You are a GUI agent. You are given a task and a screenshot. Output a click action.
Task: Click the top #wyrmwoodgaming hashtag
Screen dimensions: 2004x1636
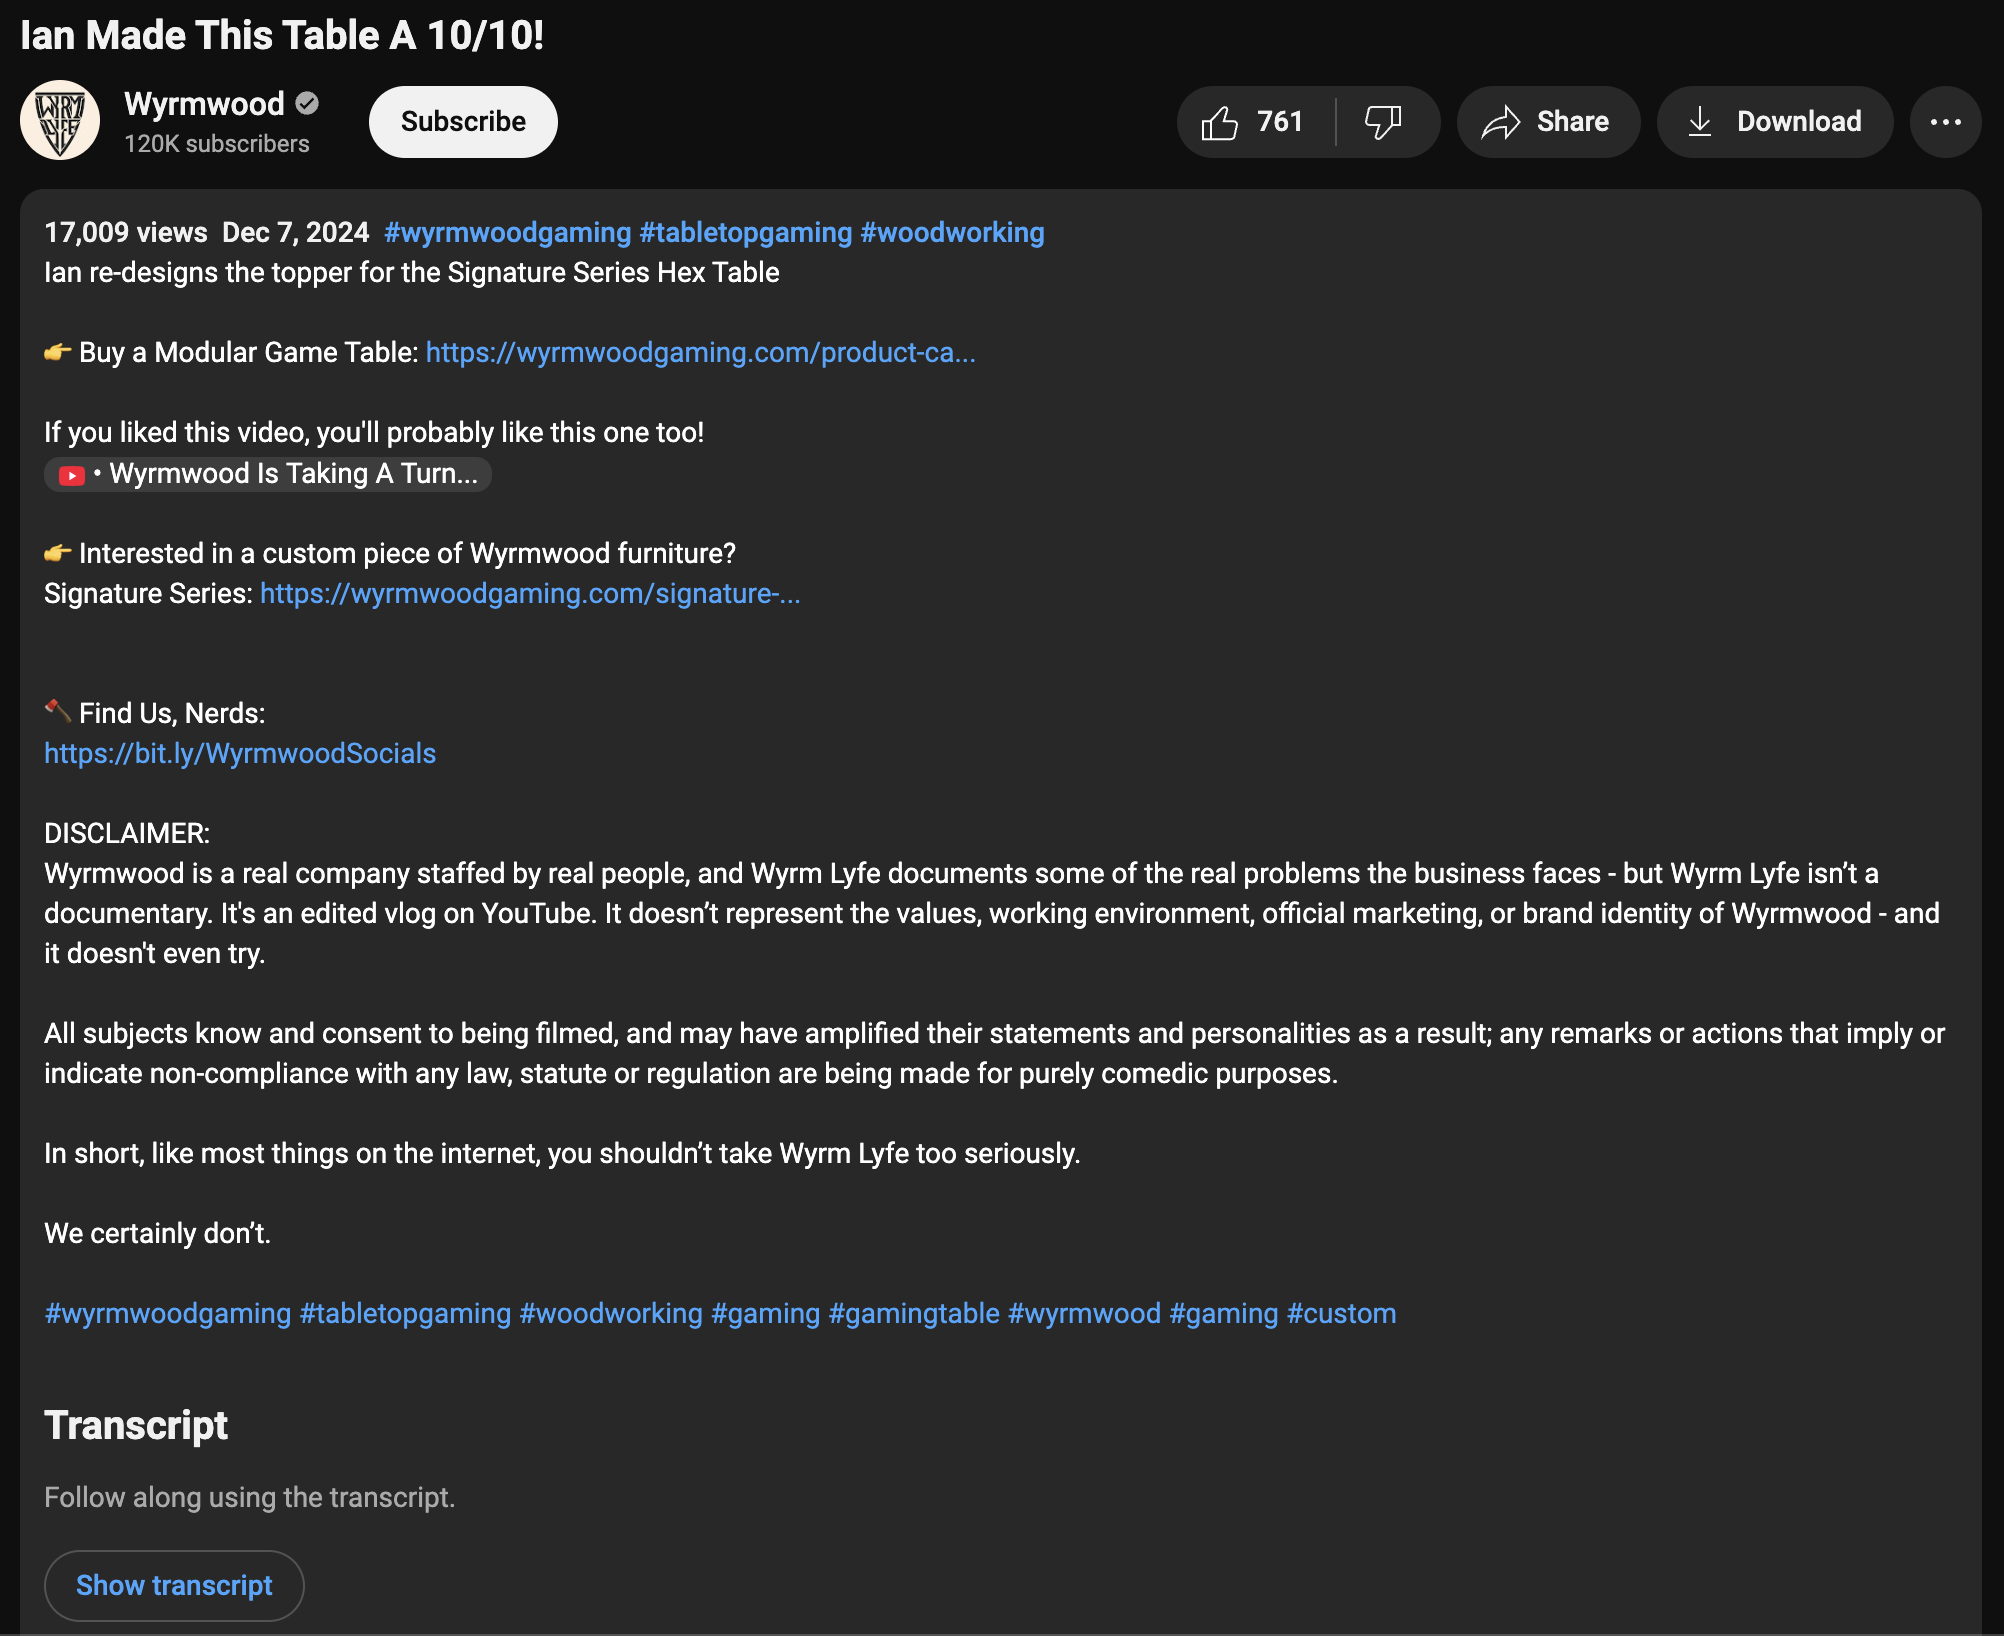507,233
